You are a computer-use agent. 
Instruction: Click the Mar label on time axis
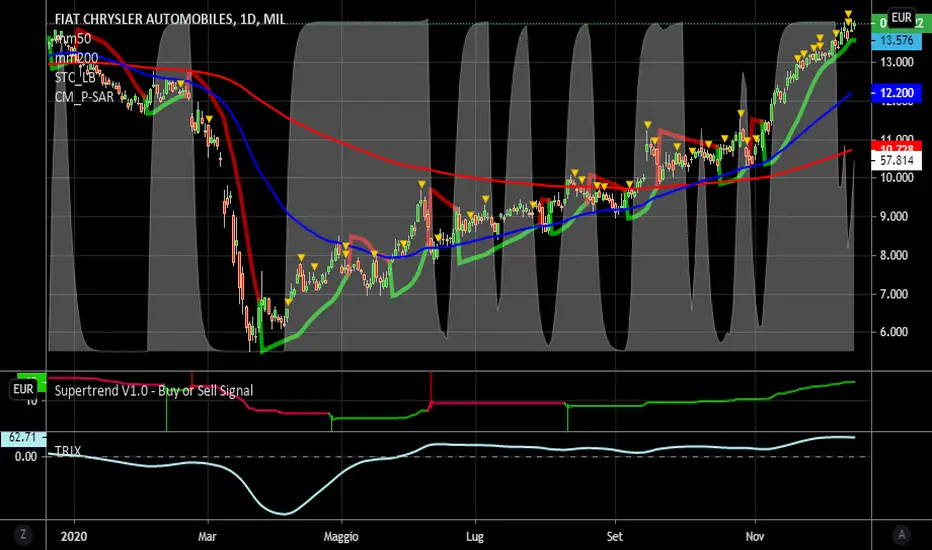(x=207, y=536)
